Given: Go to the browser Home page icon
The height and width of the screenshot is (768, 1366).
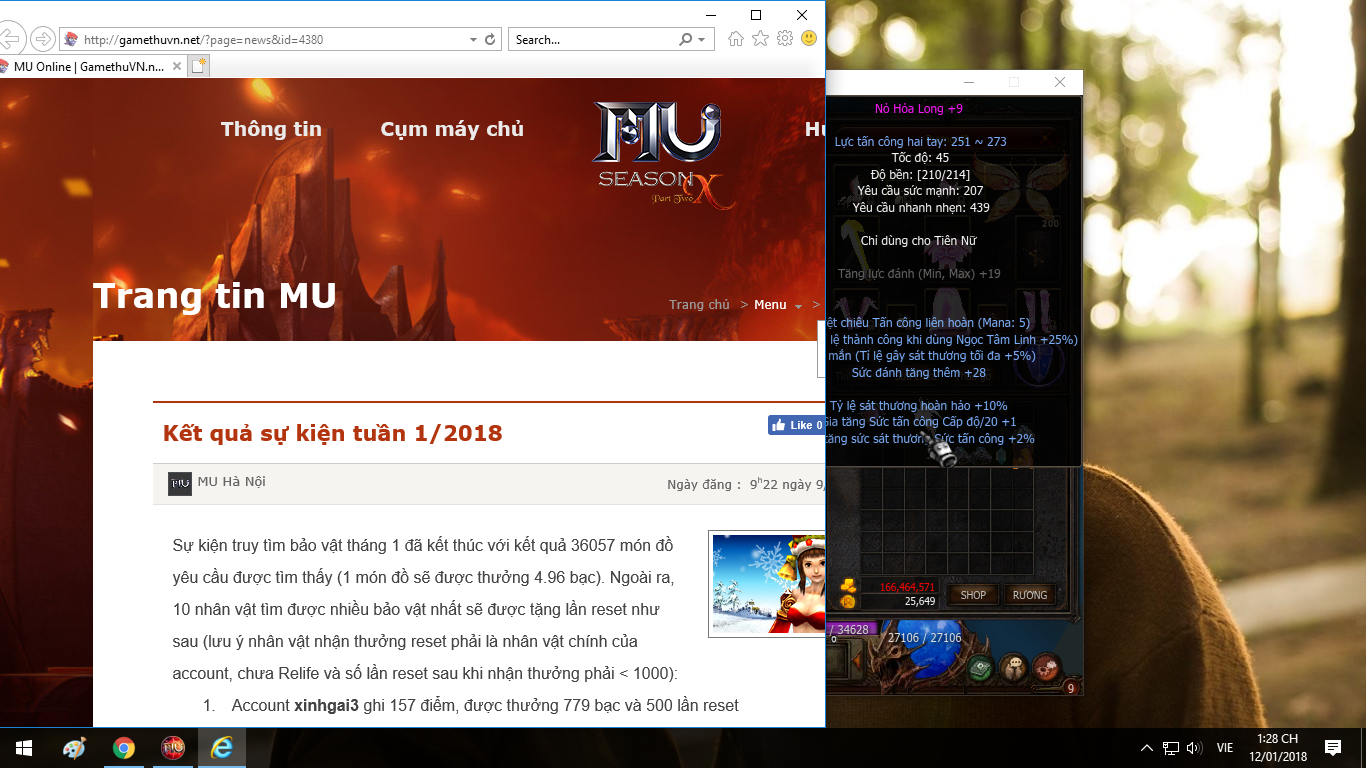Looking at the screenshot, I should coord(736,39).
